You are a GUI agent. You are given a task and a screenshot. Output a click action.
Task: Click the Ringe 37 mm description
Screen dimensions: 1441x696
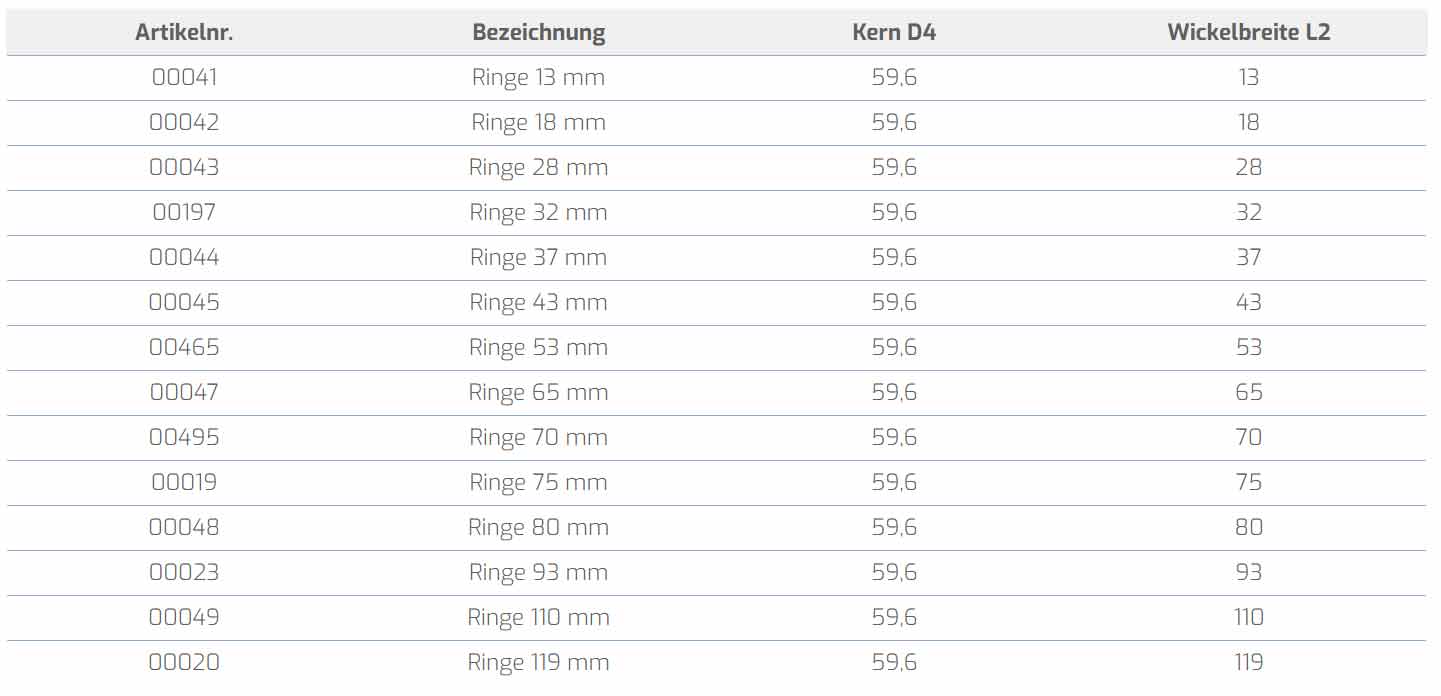point(539,257)
